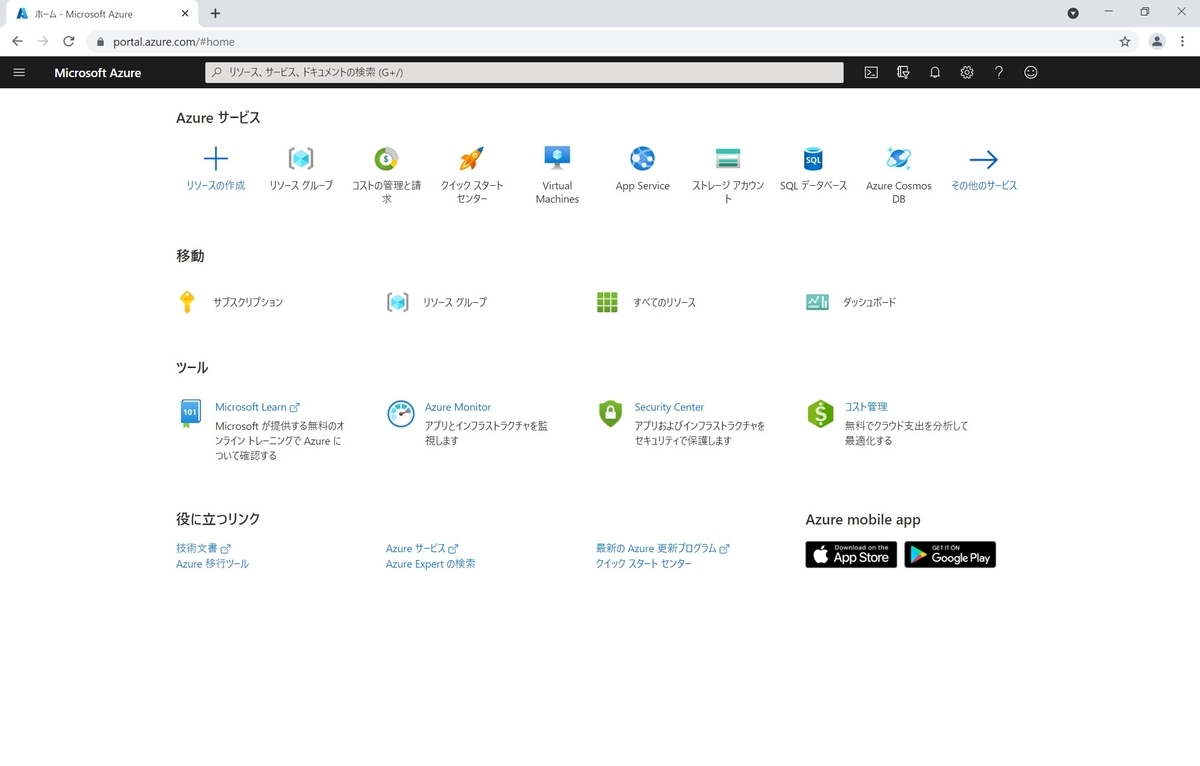Go to リソース グループ under 移動
The image size is (1200, 766).
pyautogui.click(x=437, y=302)
